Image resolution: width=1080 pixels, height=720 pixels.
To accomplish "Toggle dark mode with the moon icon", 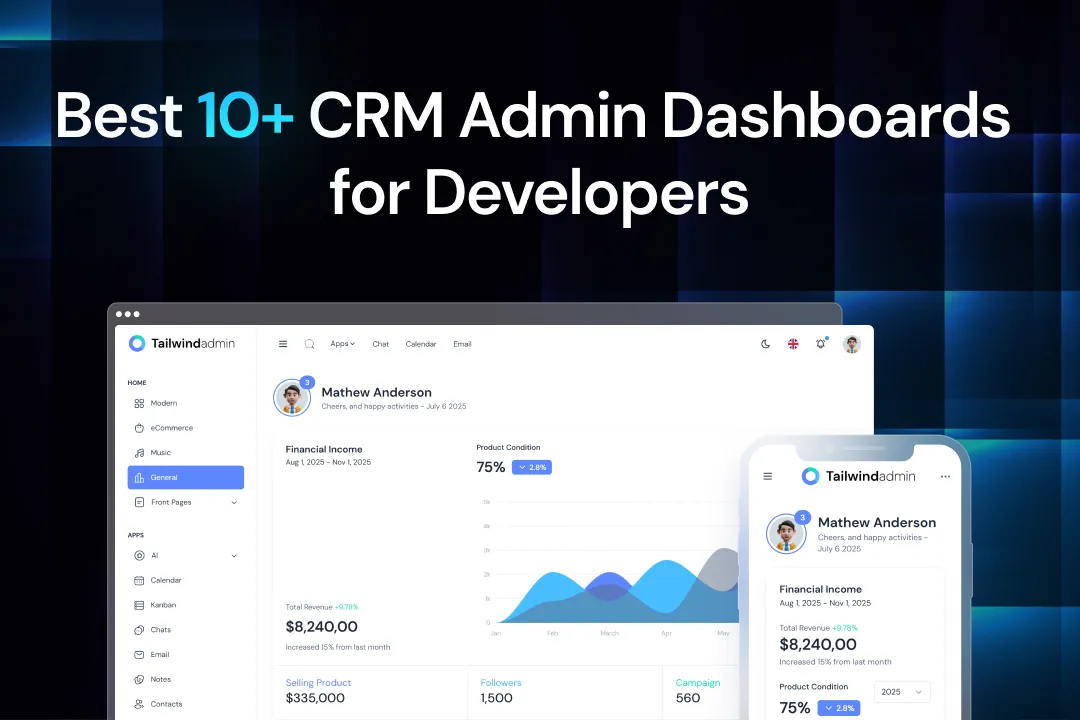I will [766, 344].
